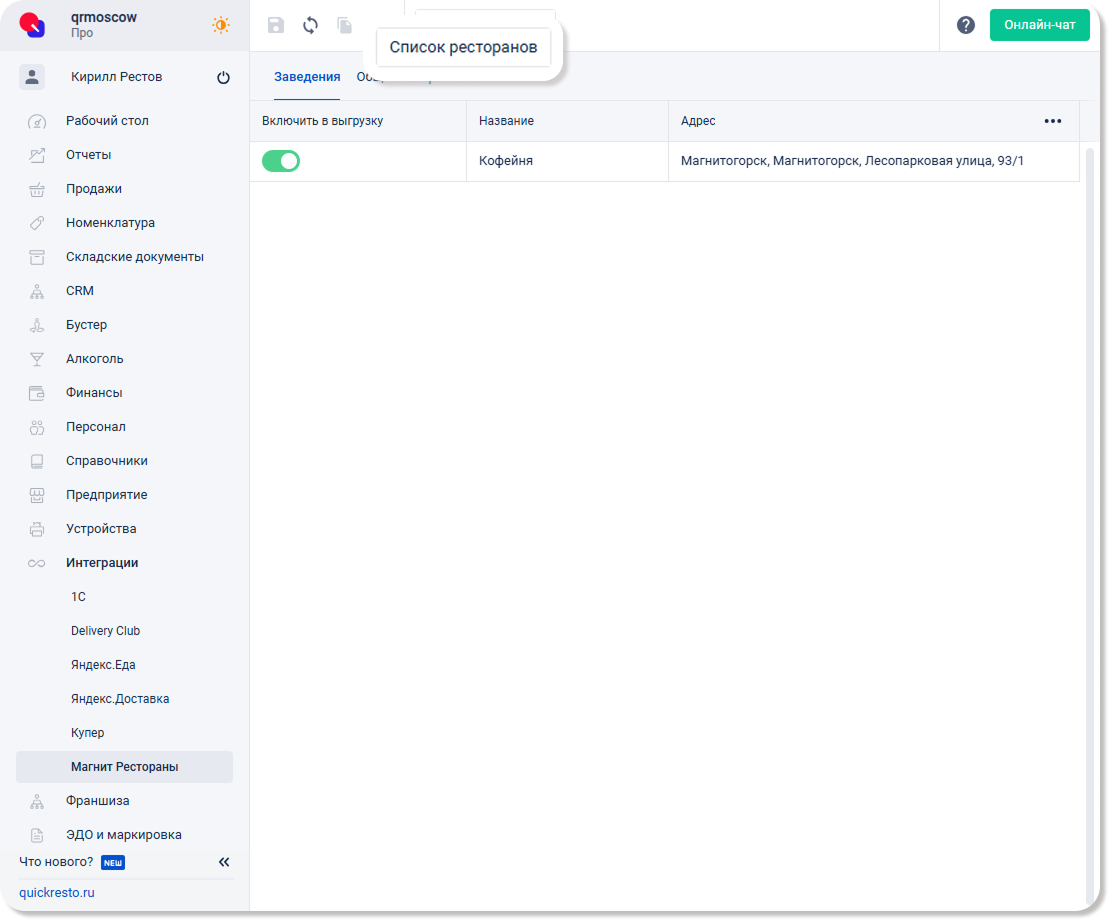Click the Что нового? link
Viewport: 1109px width, 920px height.
56,862
